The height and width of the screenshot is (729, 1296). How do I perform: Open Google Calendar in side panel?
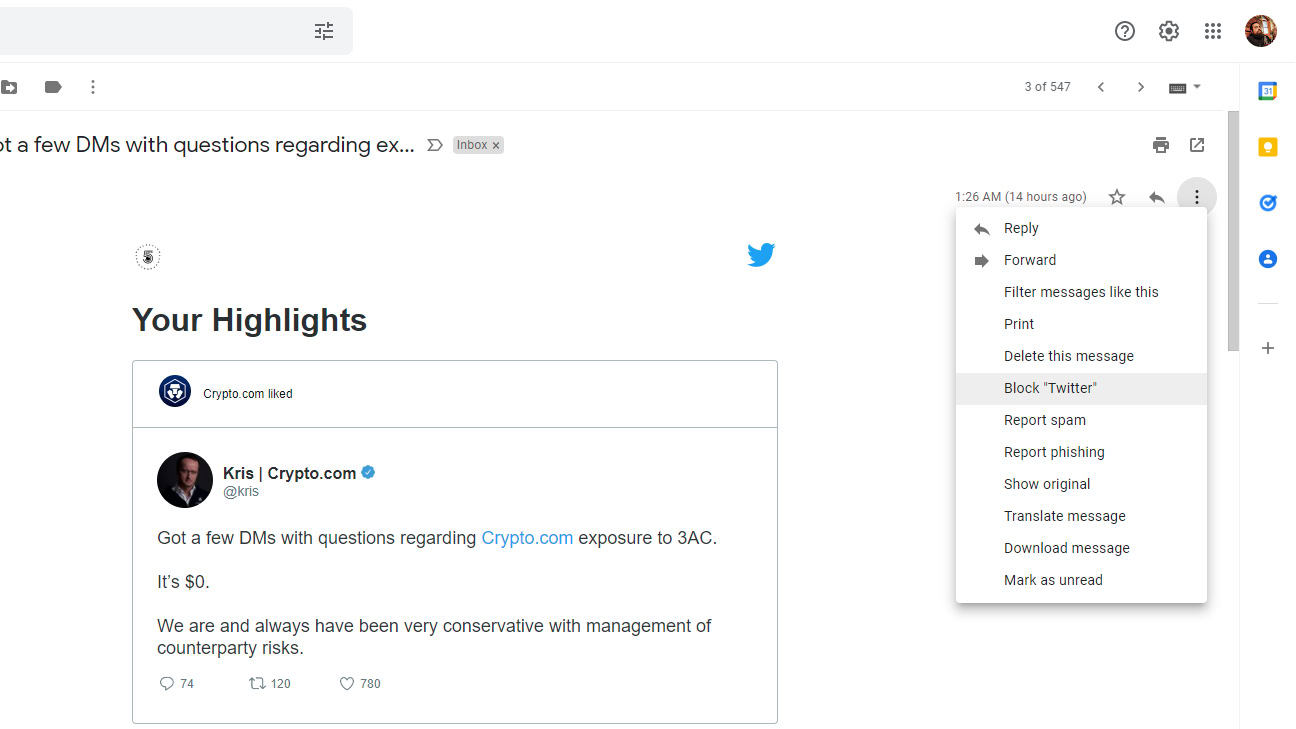[1267, 91]
